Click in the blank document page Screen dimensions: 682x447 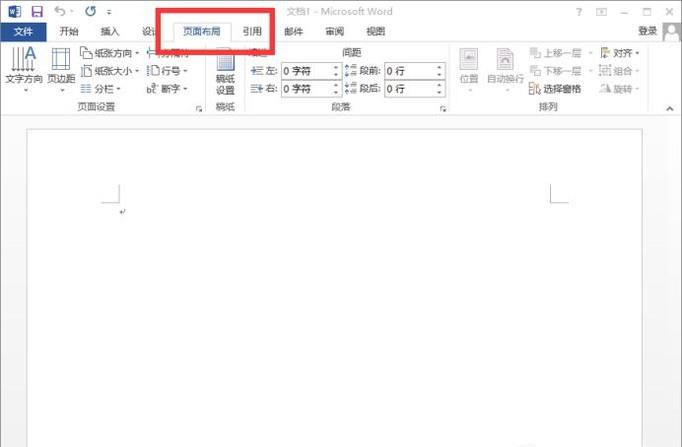pos(334,288)
